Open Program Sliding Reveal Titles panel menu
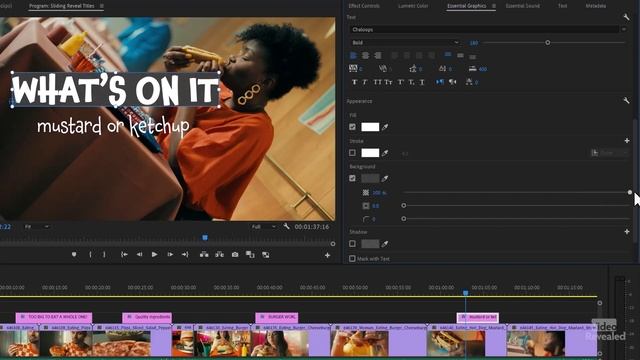The width and height of the screenshot is (640, 360). click(102, 6)
